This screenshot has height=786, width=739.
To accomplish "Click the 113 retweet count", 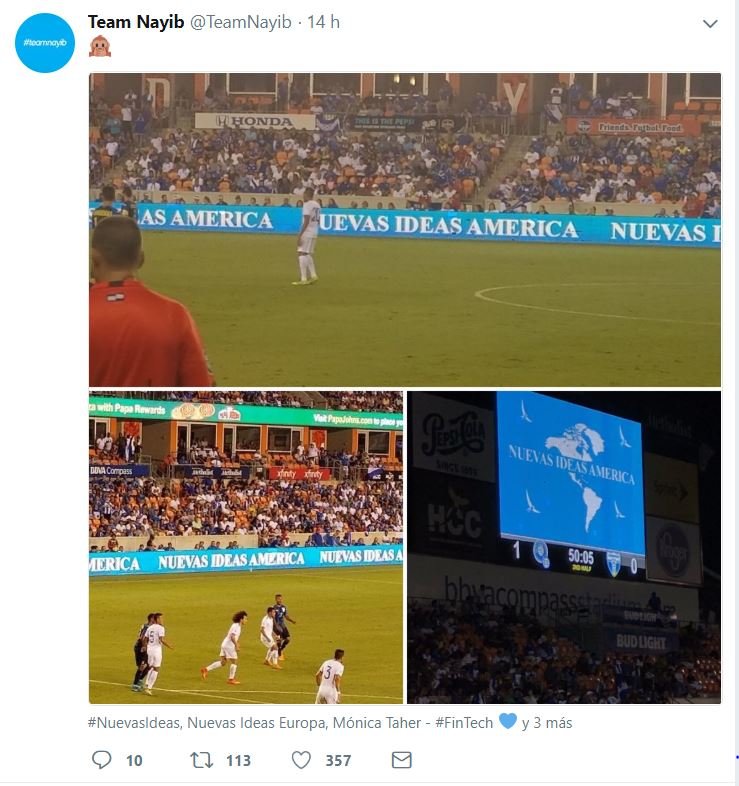I will (238, 760).
